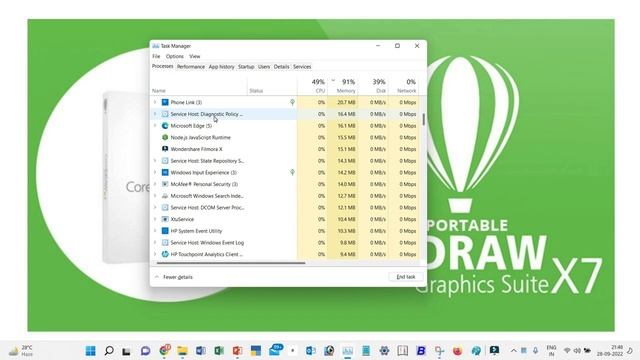The image size is (640, 360).
Task: Switch to the Users tab
Action: point(264,67)
